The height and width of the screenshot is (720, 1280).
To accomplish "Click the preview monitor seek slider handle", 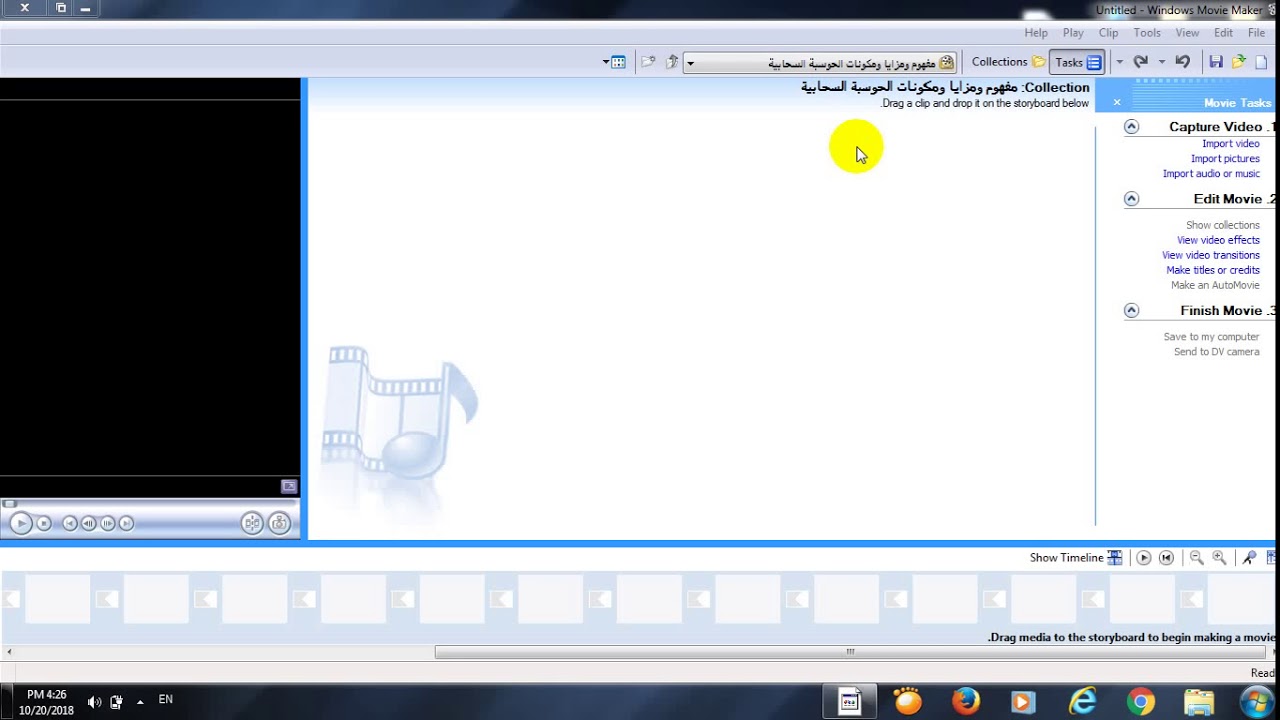I will click(9, 504).
